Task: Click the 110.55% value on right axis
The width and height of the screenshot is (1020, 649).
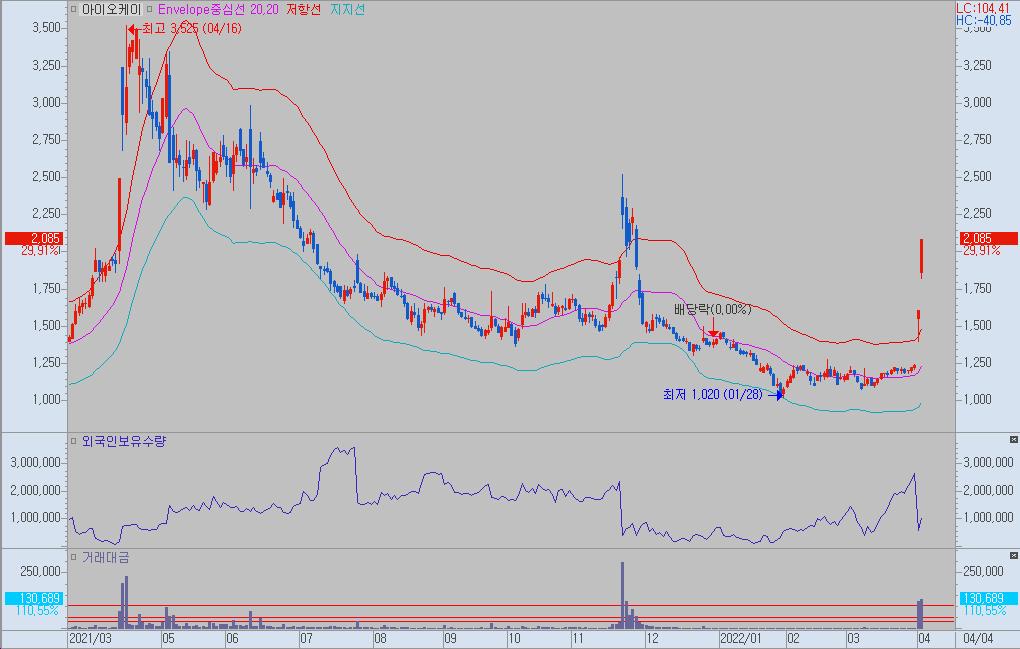Action: coord(985,611)
